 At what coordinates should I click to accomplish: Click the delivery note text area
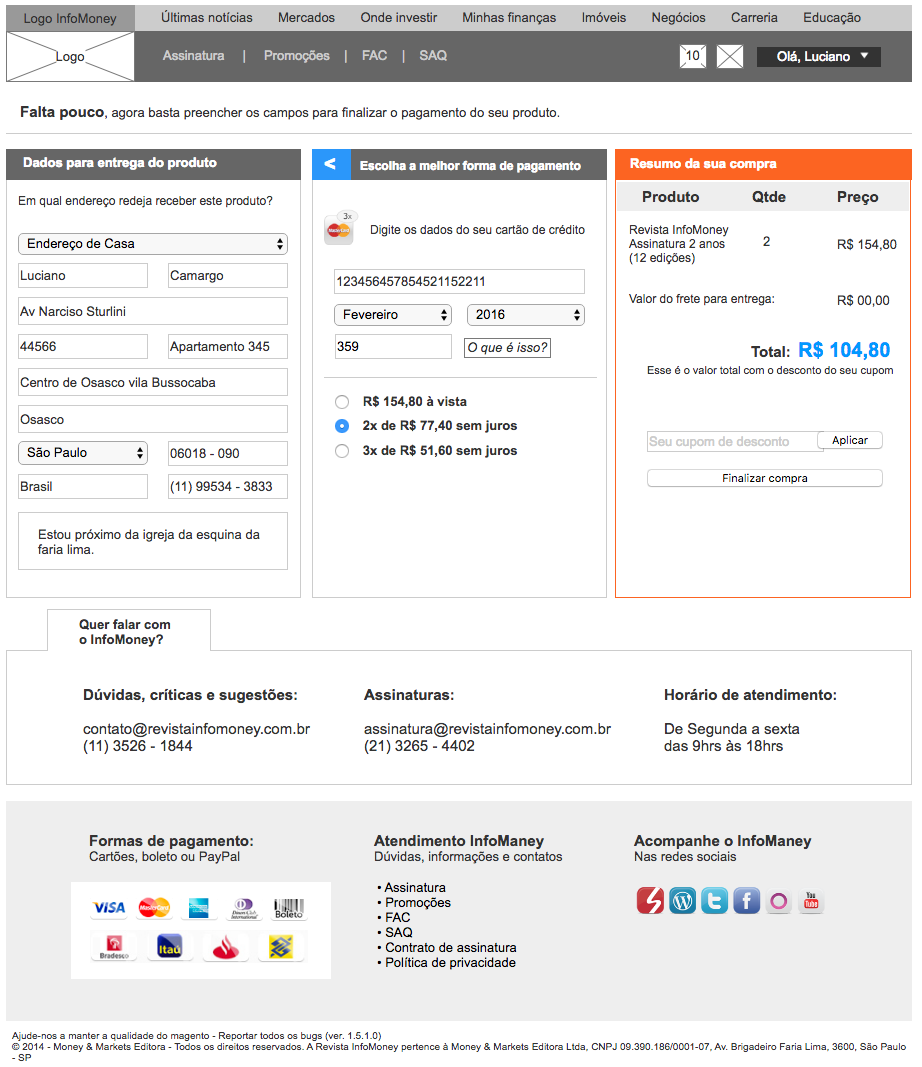tap(153, 541)
